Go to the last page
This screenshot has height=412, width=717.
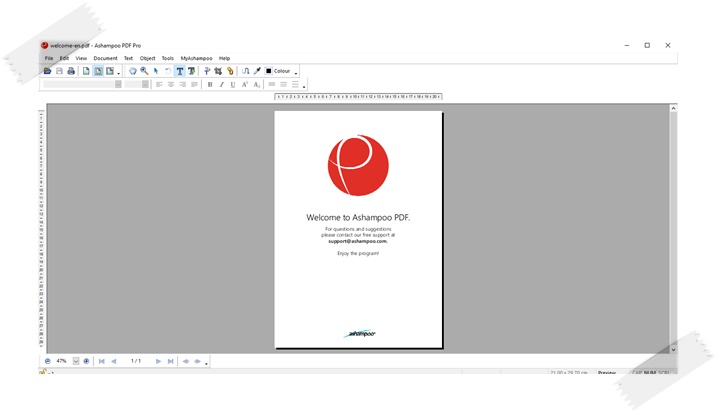(x=170, y=361)
